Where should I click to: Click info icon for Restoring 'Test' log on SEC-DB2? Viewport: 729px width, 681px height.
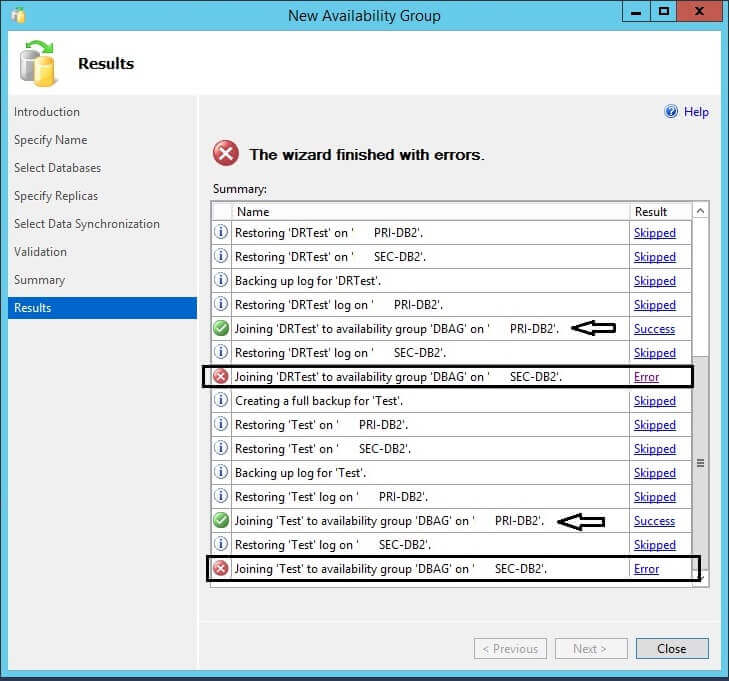[221, 544]
